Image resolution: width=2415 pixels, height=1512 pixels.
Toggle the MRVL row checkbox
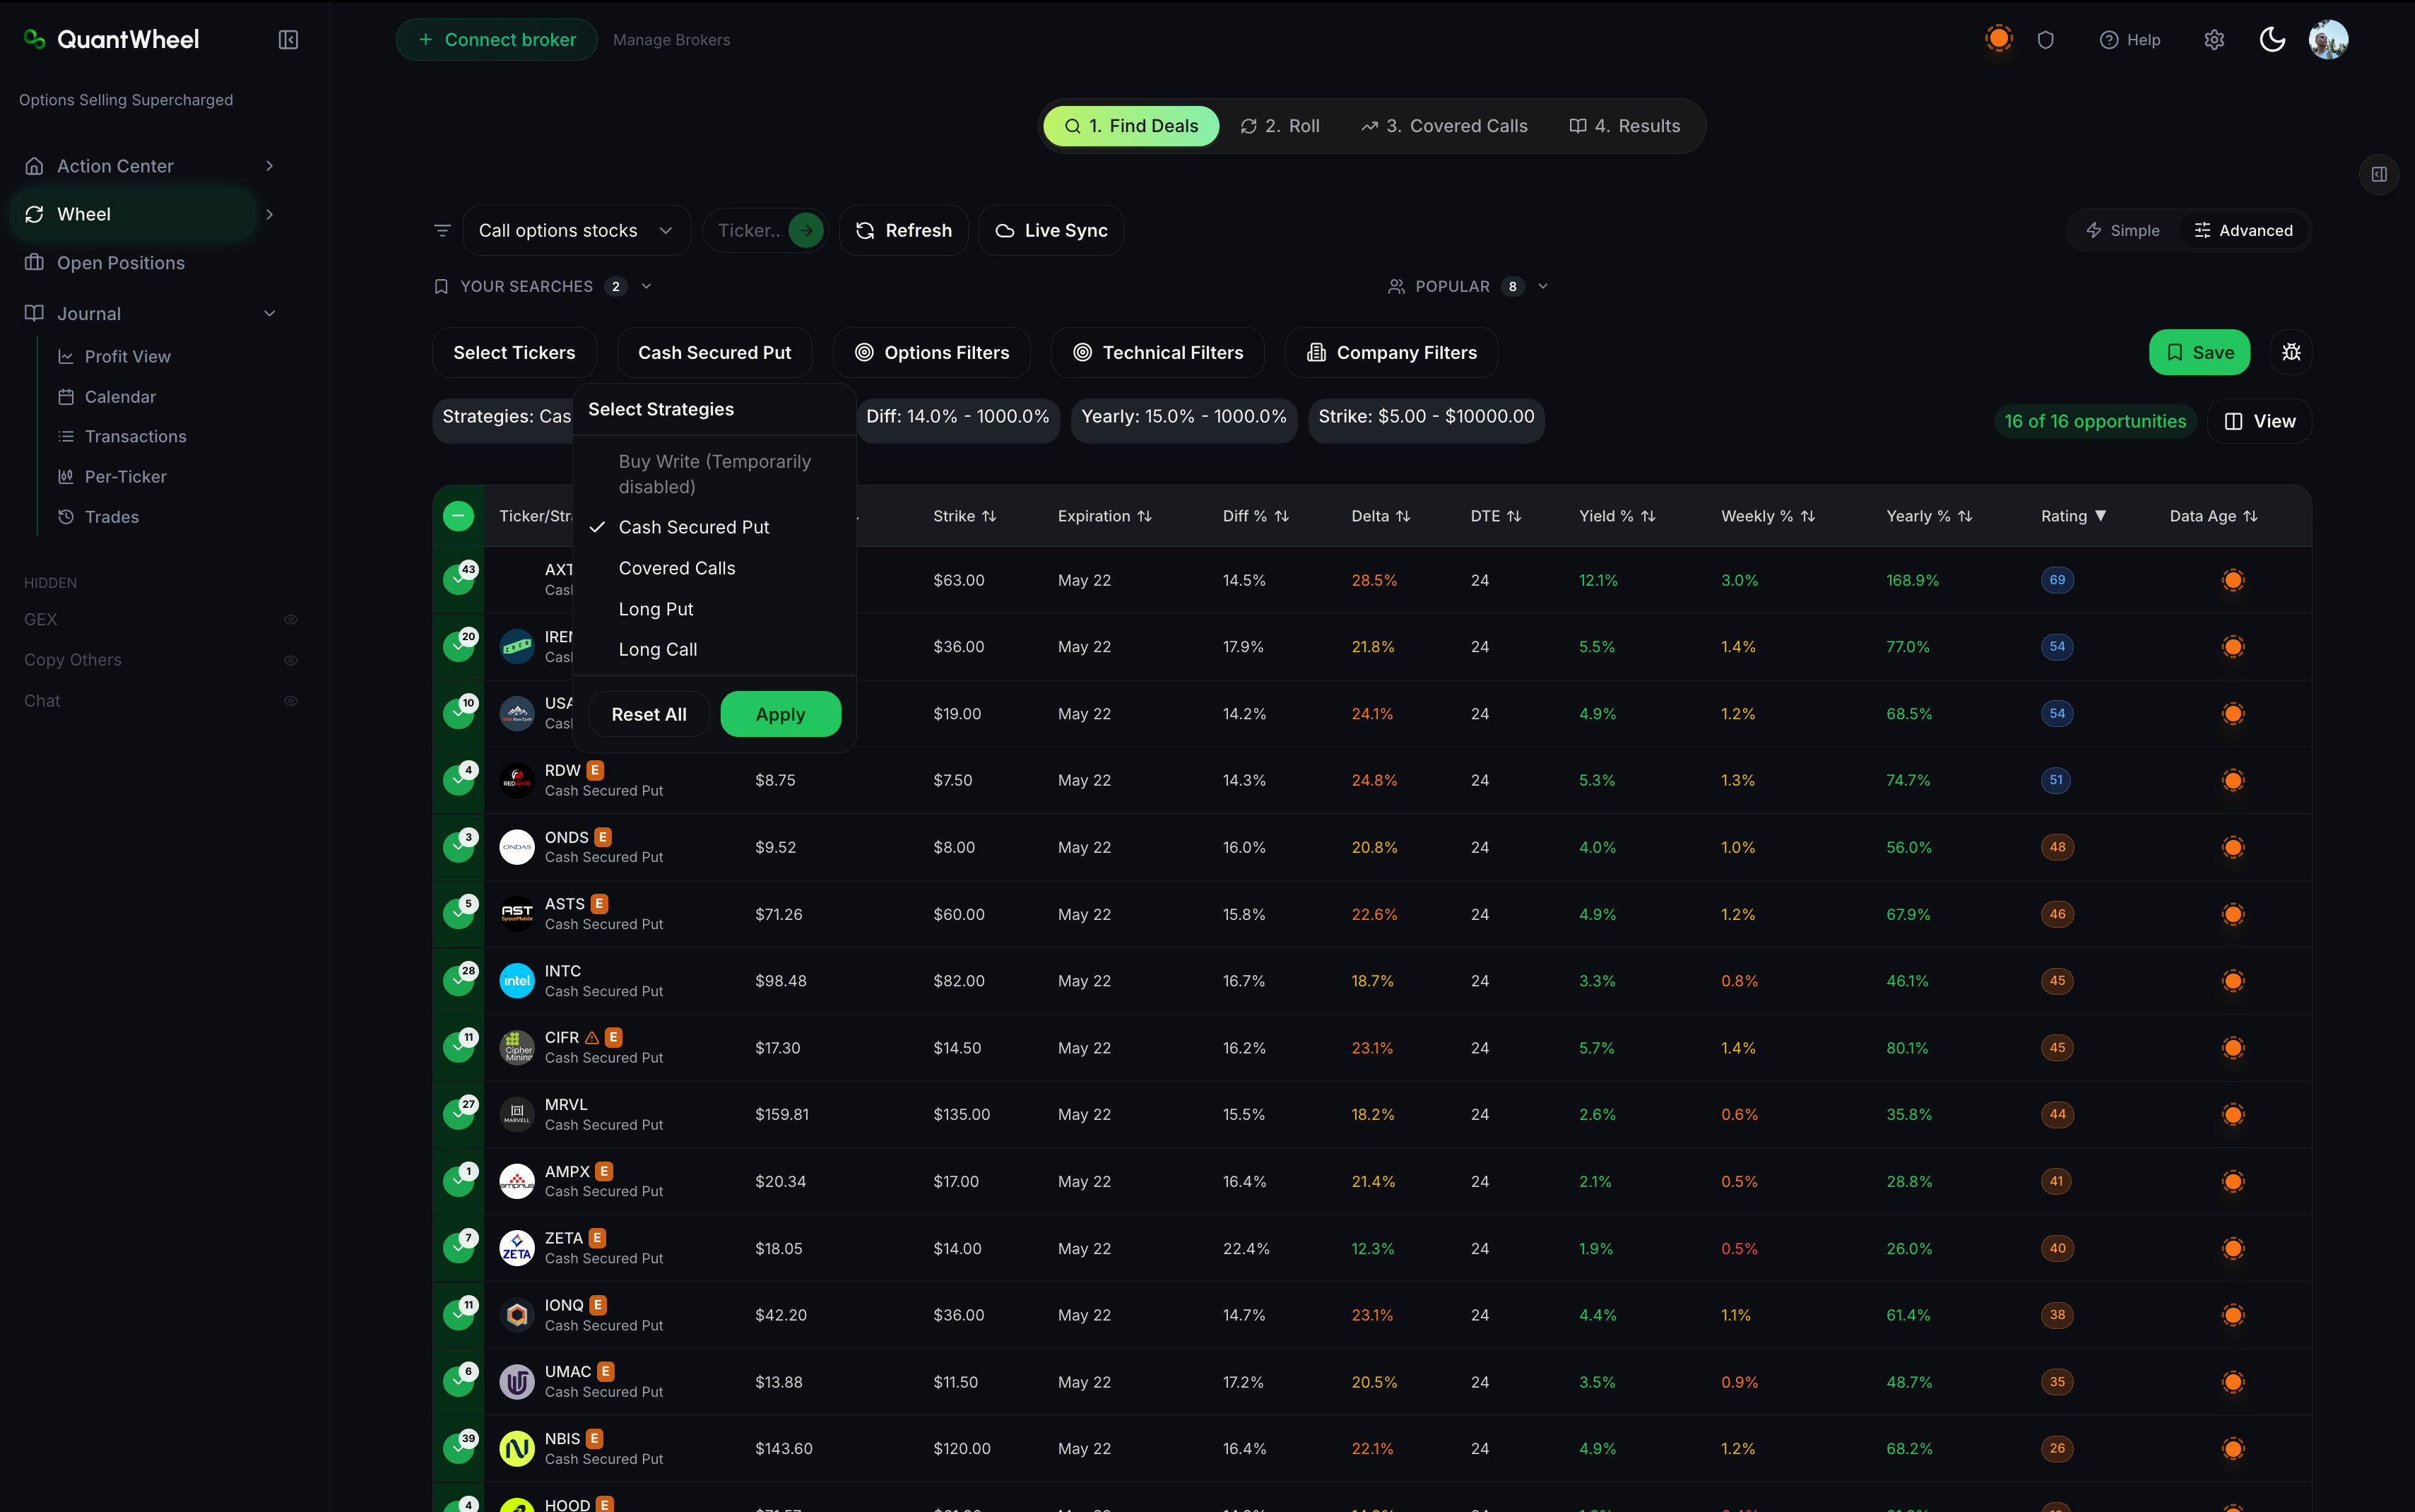(459, 1114)
